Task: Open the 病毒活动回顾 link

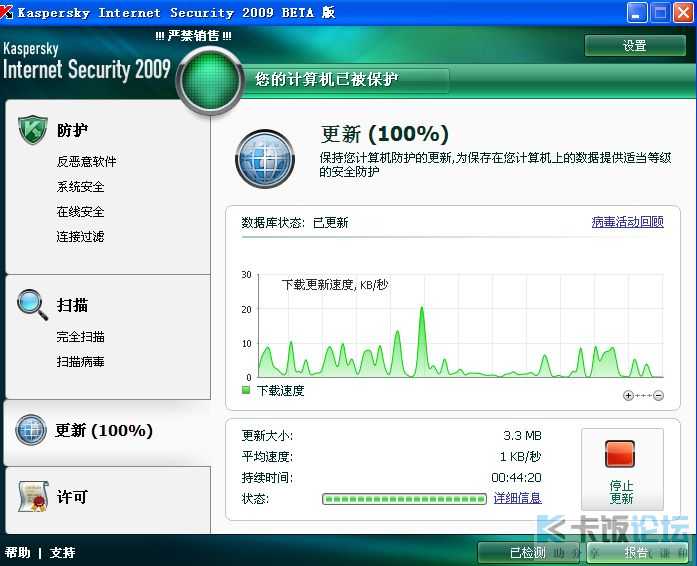Action: 628,221
